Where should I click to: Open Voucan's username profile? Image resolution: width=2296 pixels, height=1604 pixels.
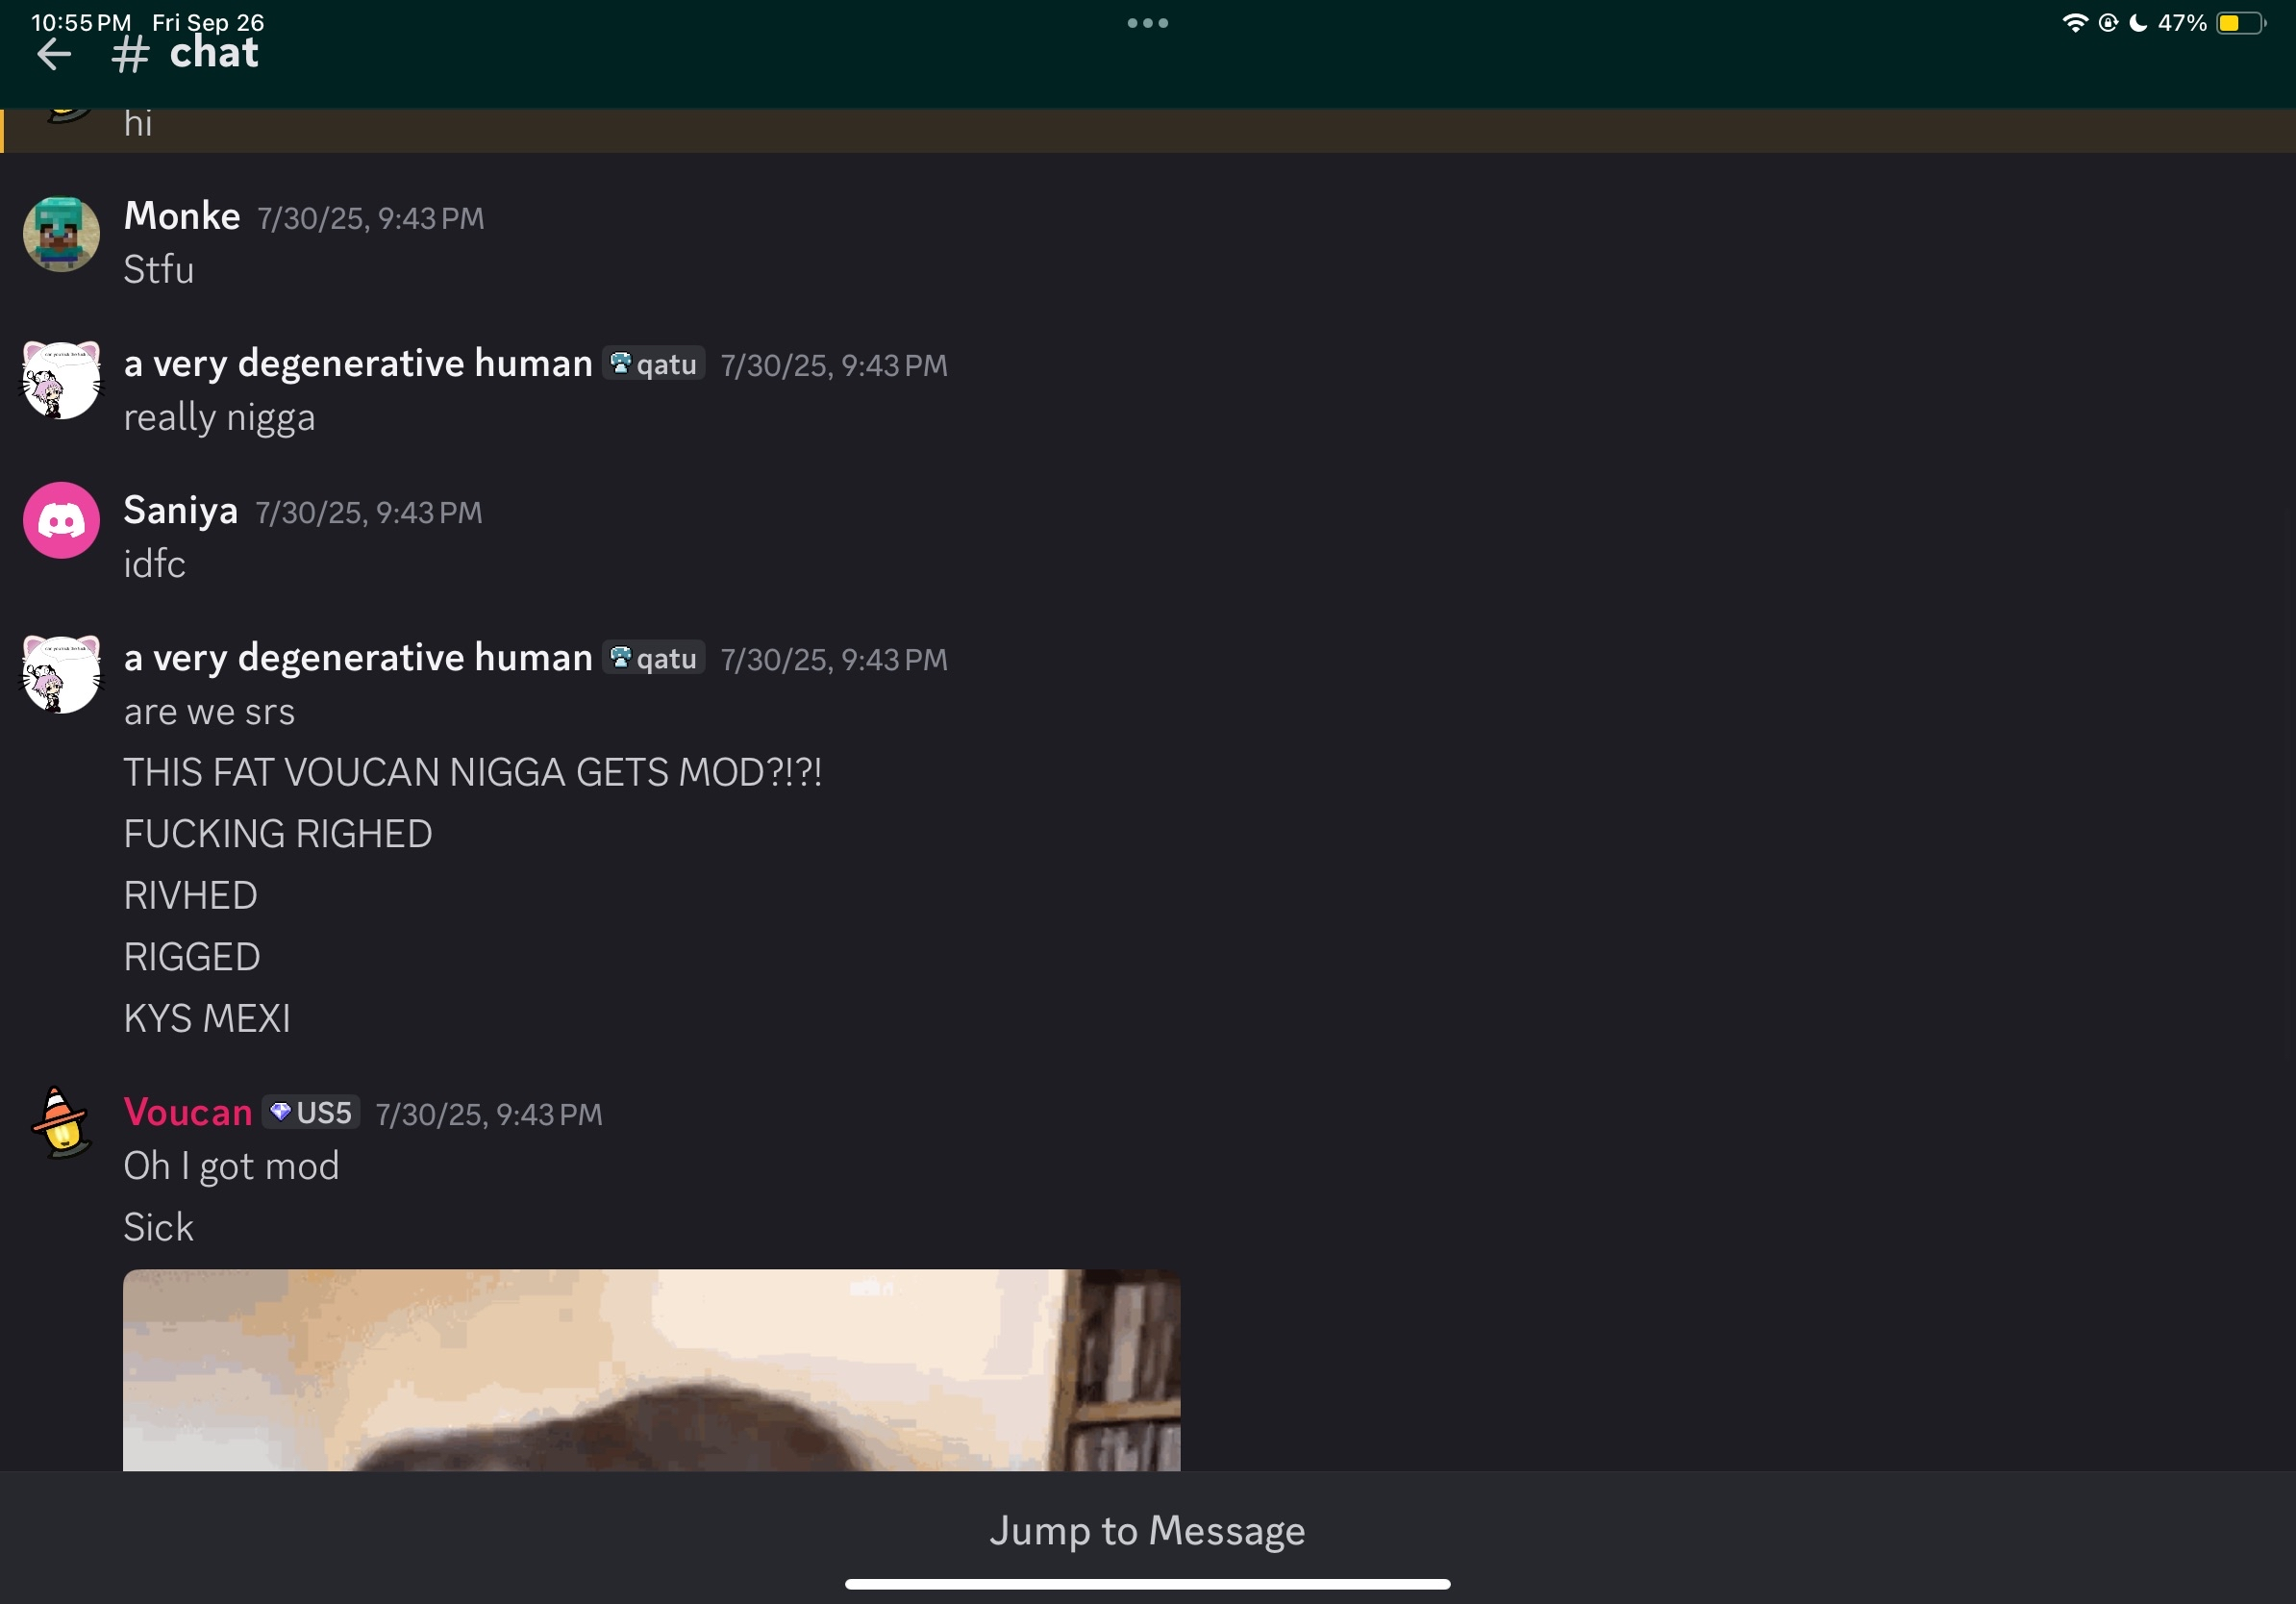click(x=187, y=1113)
